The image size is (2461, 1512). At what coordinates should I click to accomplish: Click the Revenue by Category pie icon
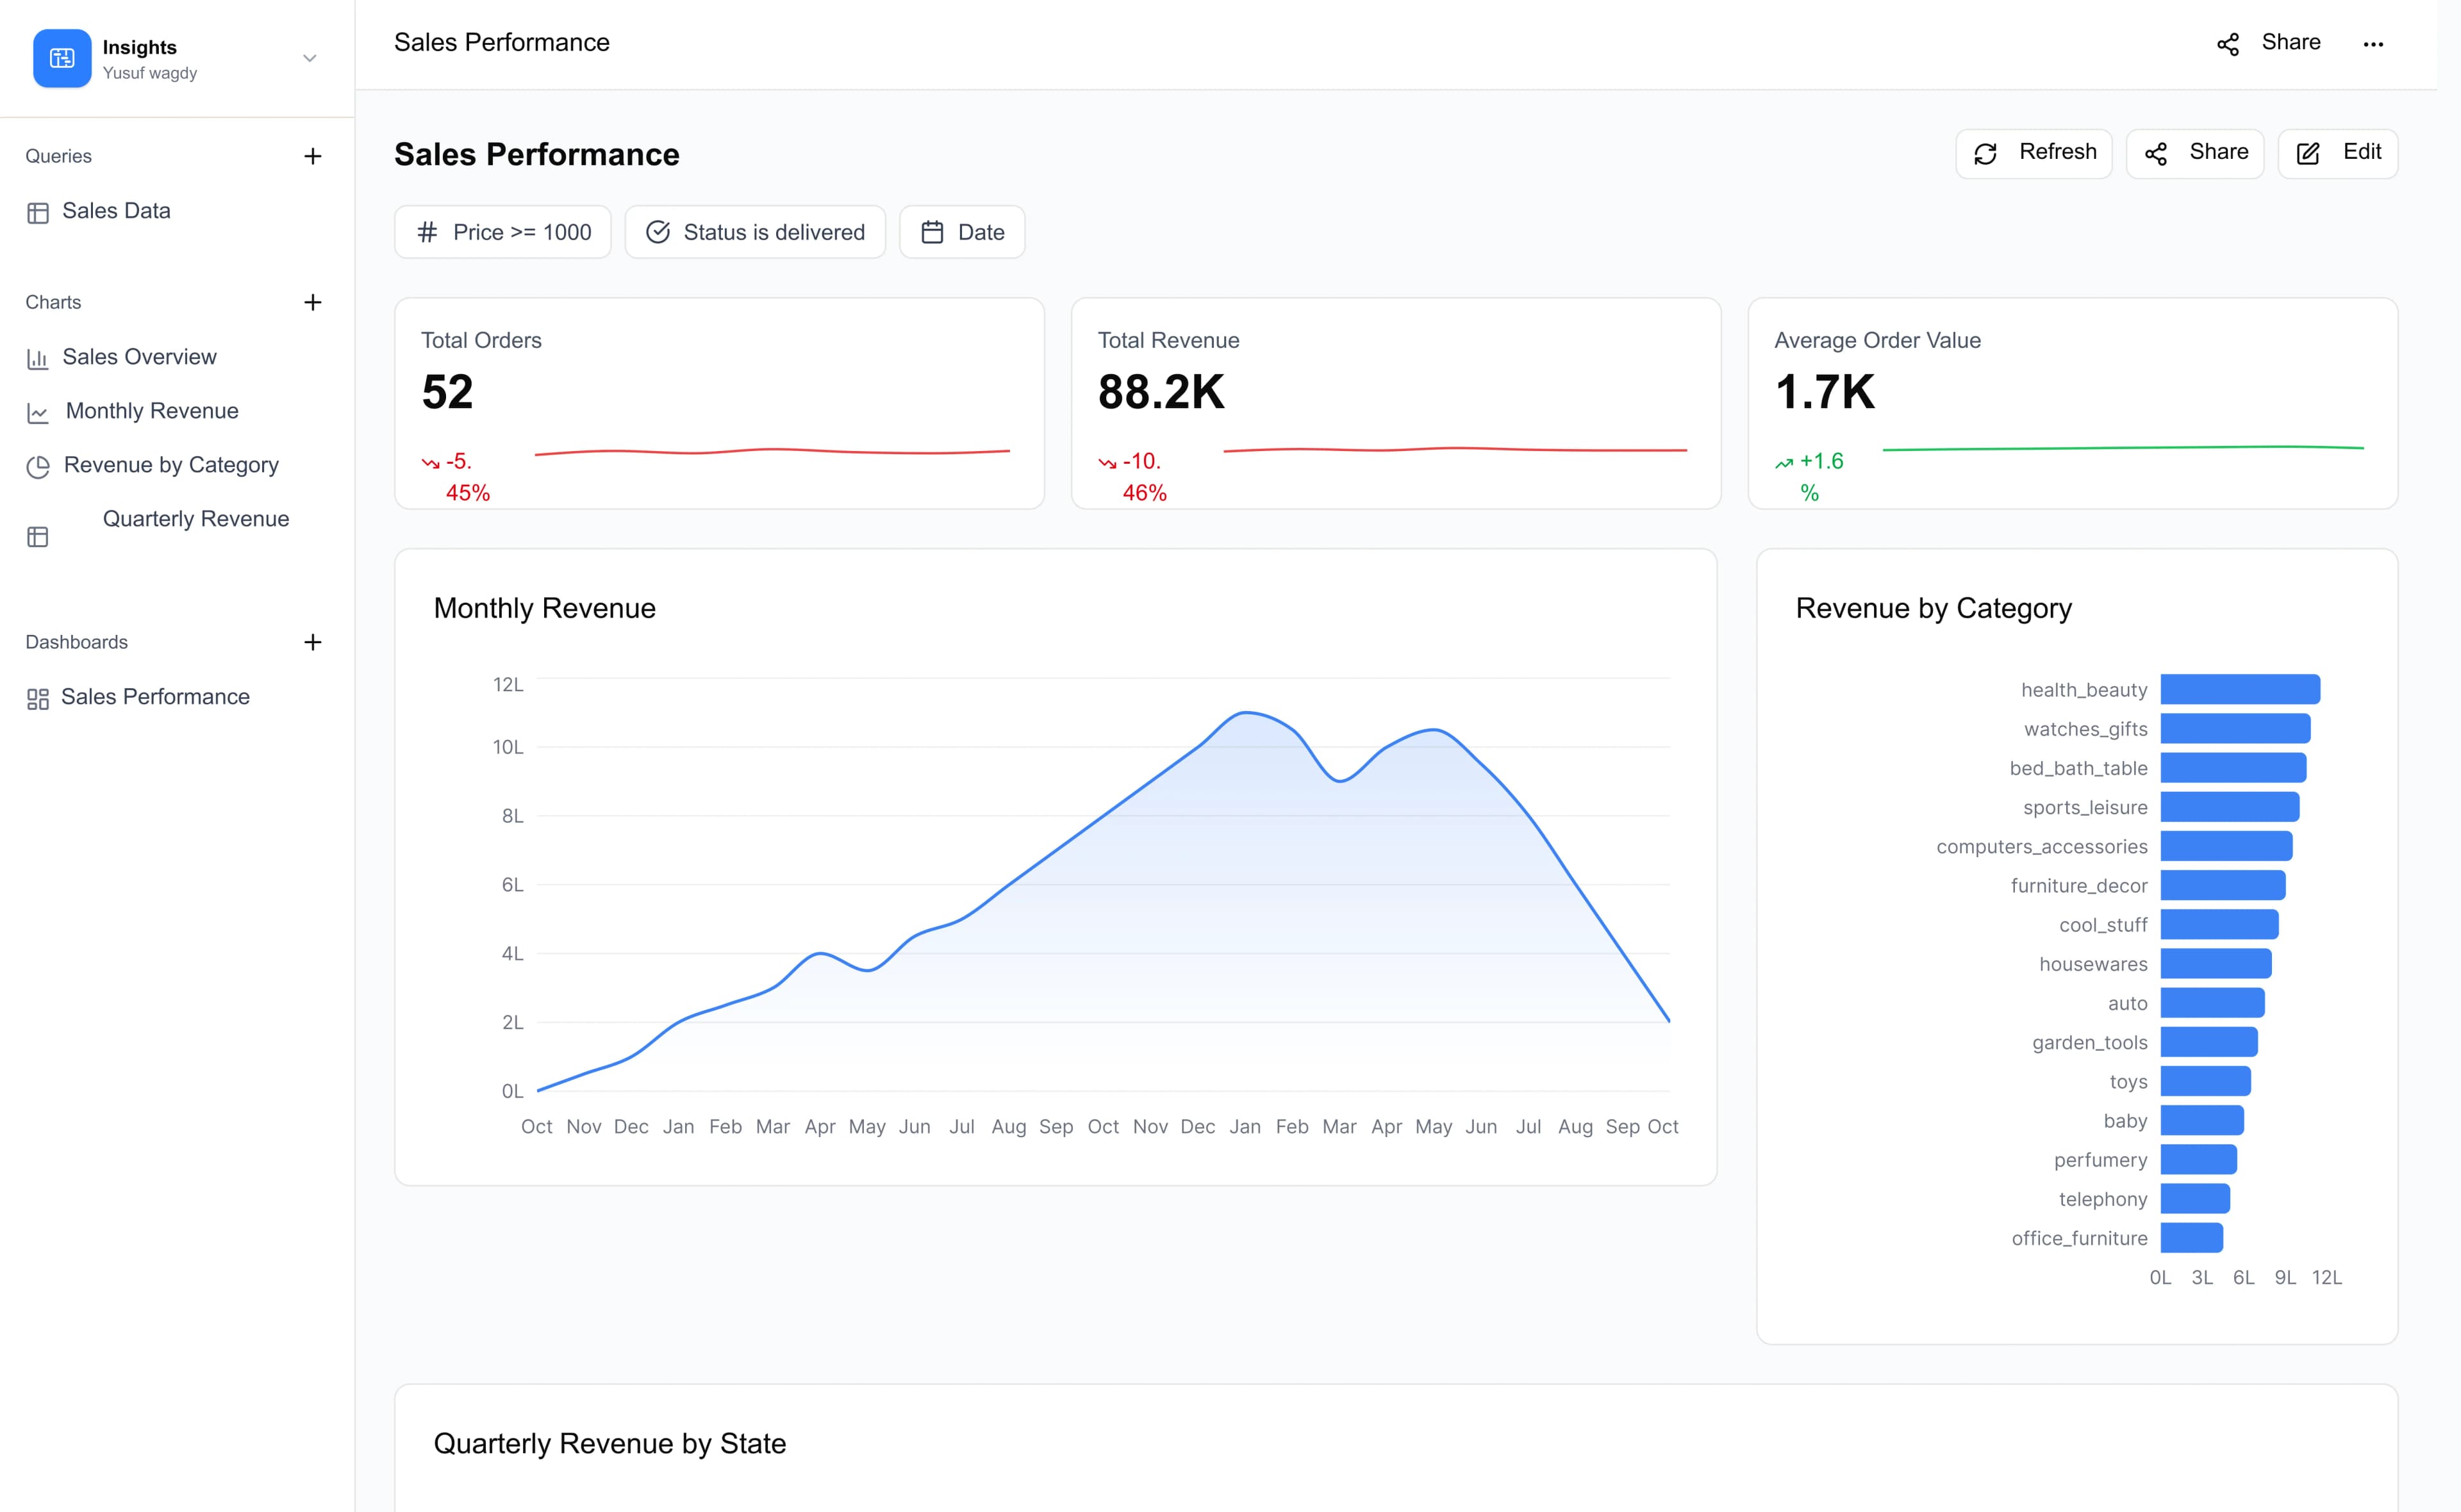tap(38, 466)
